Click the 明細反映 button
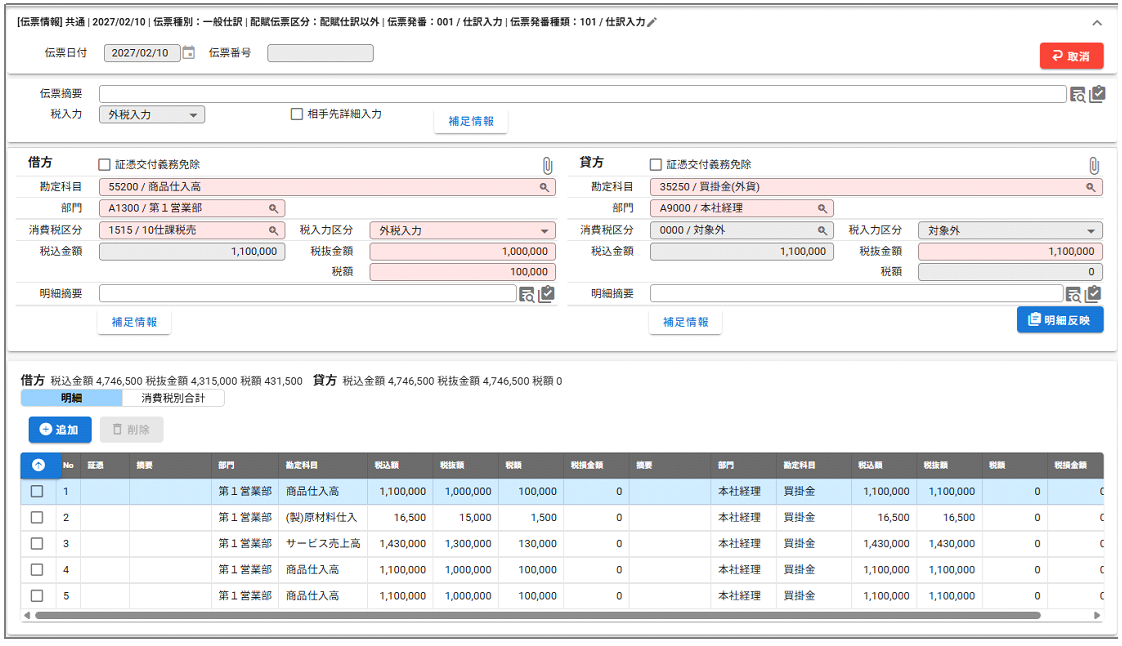 tap(1060, 320)
